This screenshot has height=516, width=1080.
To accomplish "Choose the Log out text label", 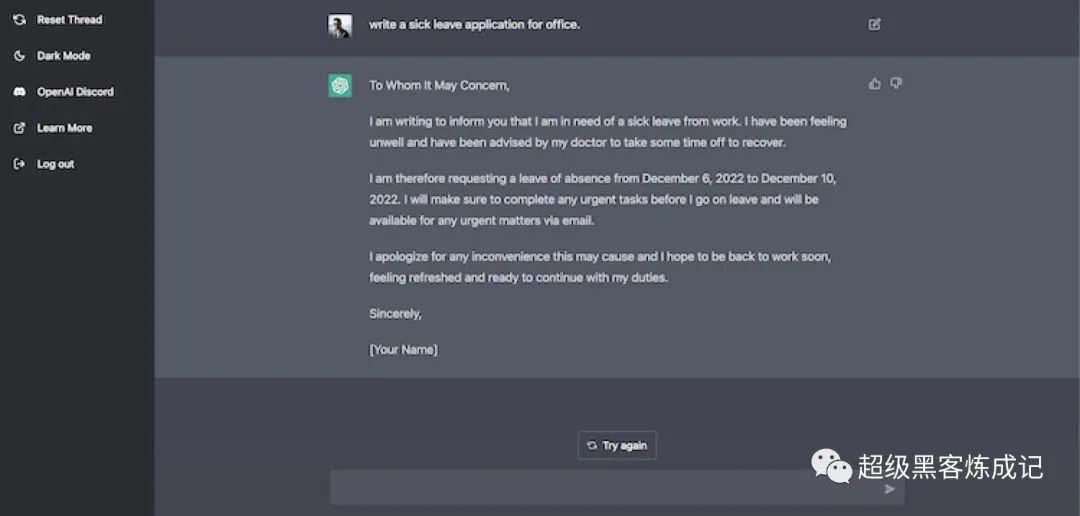I will [56, 164].
